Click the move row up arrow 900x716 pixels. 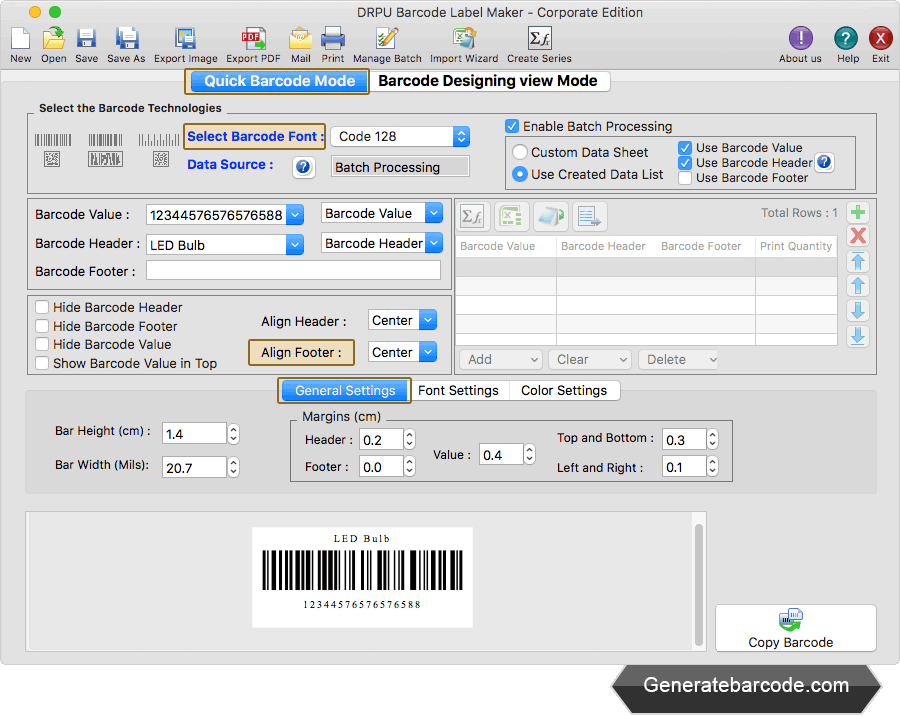[858, 286]
